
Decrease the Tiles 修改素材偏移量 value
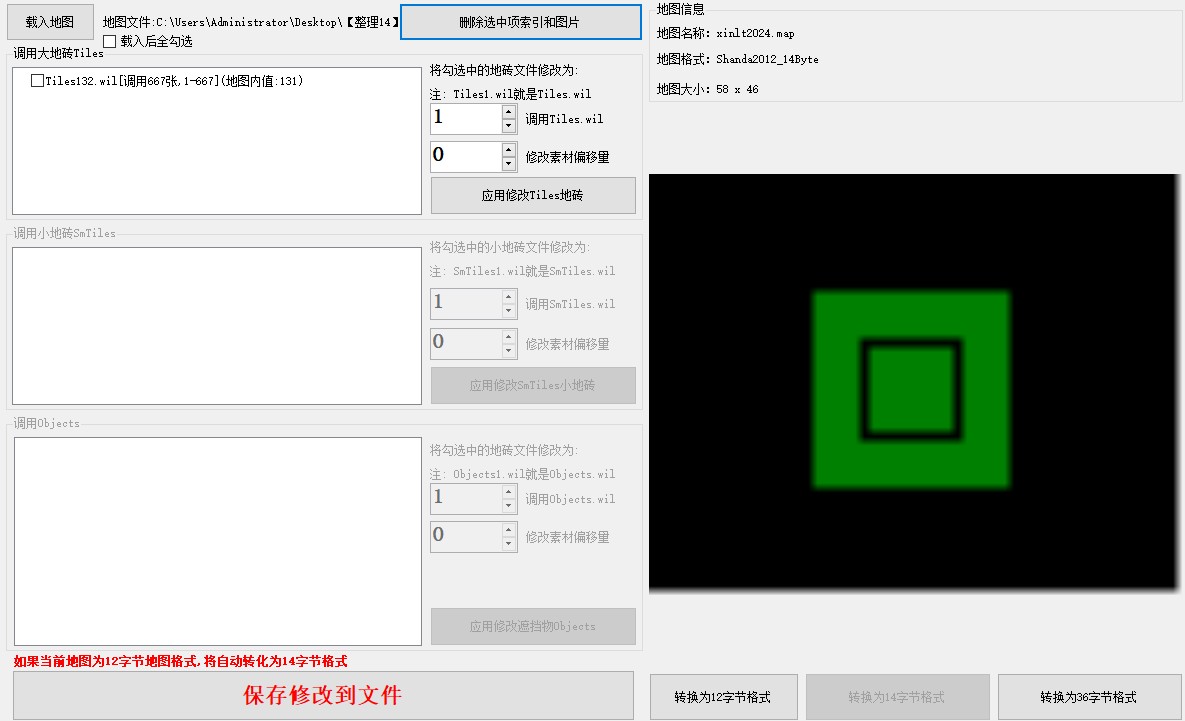509,163
